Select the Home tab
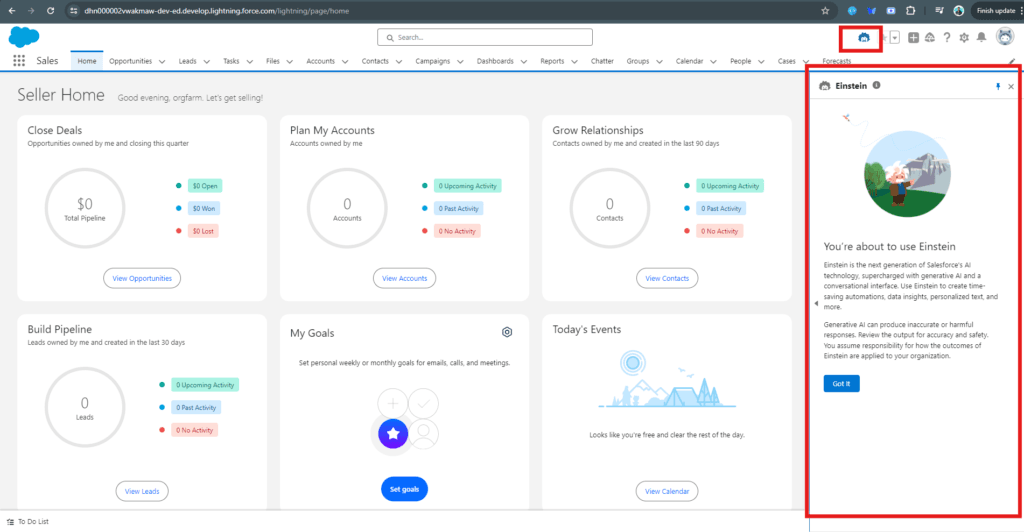The width and height of the screenshot is (1024, 532). pos(87,61)
